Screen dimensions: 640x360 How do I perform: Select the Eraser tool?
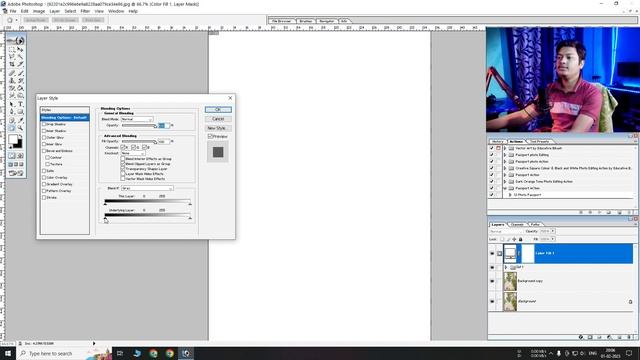[x=12, y=88]
